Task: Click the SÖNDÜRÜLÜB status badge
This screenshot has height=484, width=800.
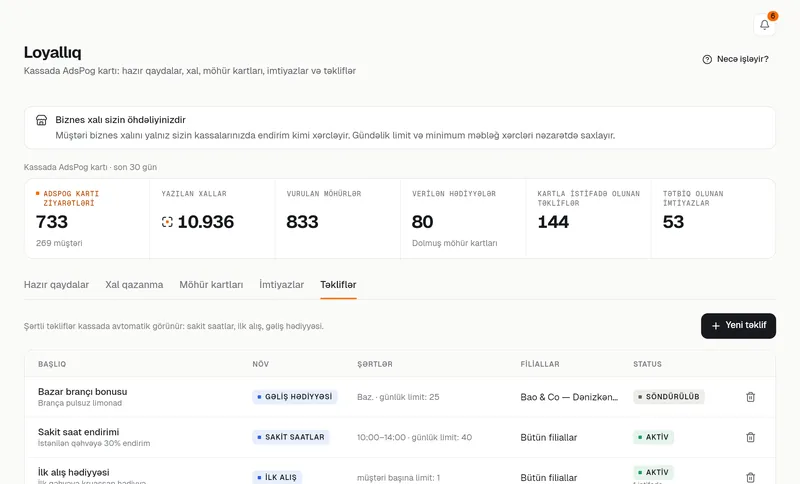Action: coord(668,397)
